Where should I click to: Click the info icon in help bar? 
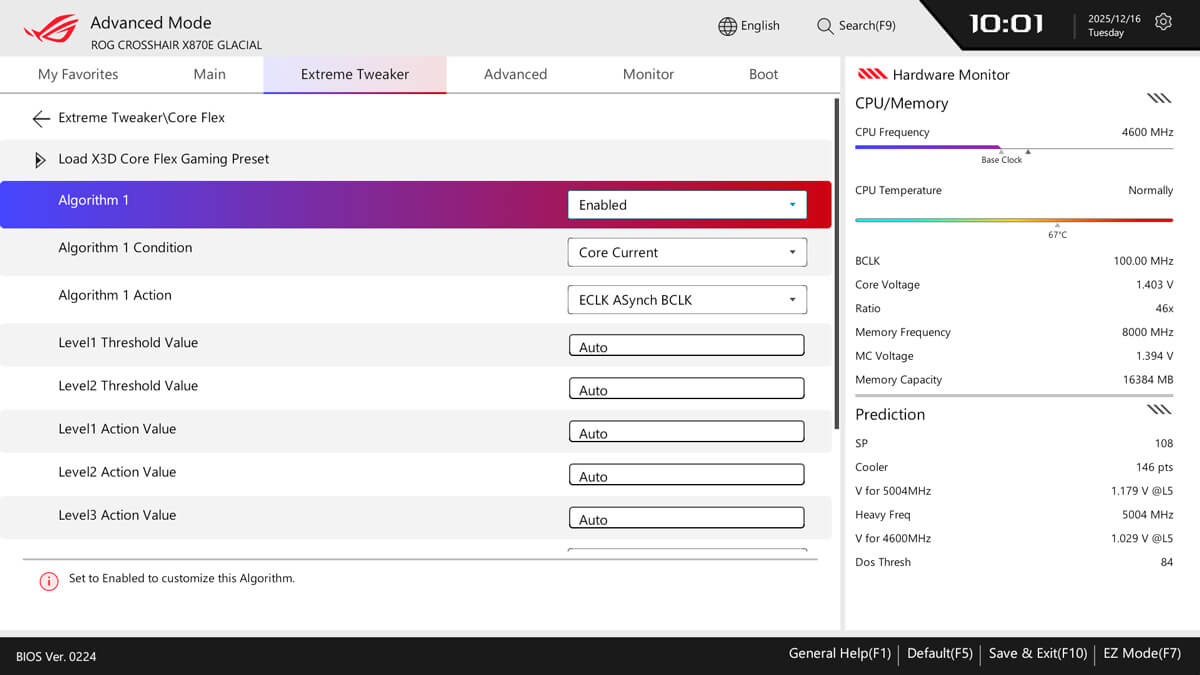point(49,581)
